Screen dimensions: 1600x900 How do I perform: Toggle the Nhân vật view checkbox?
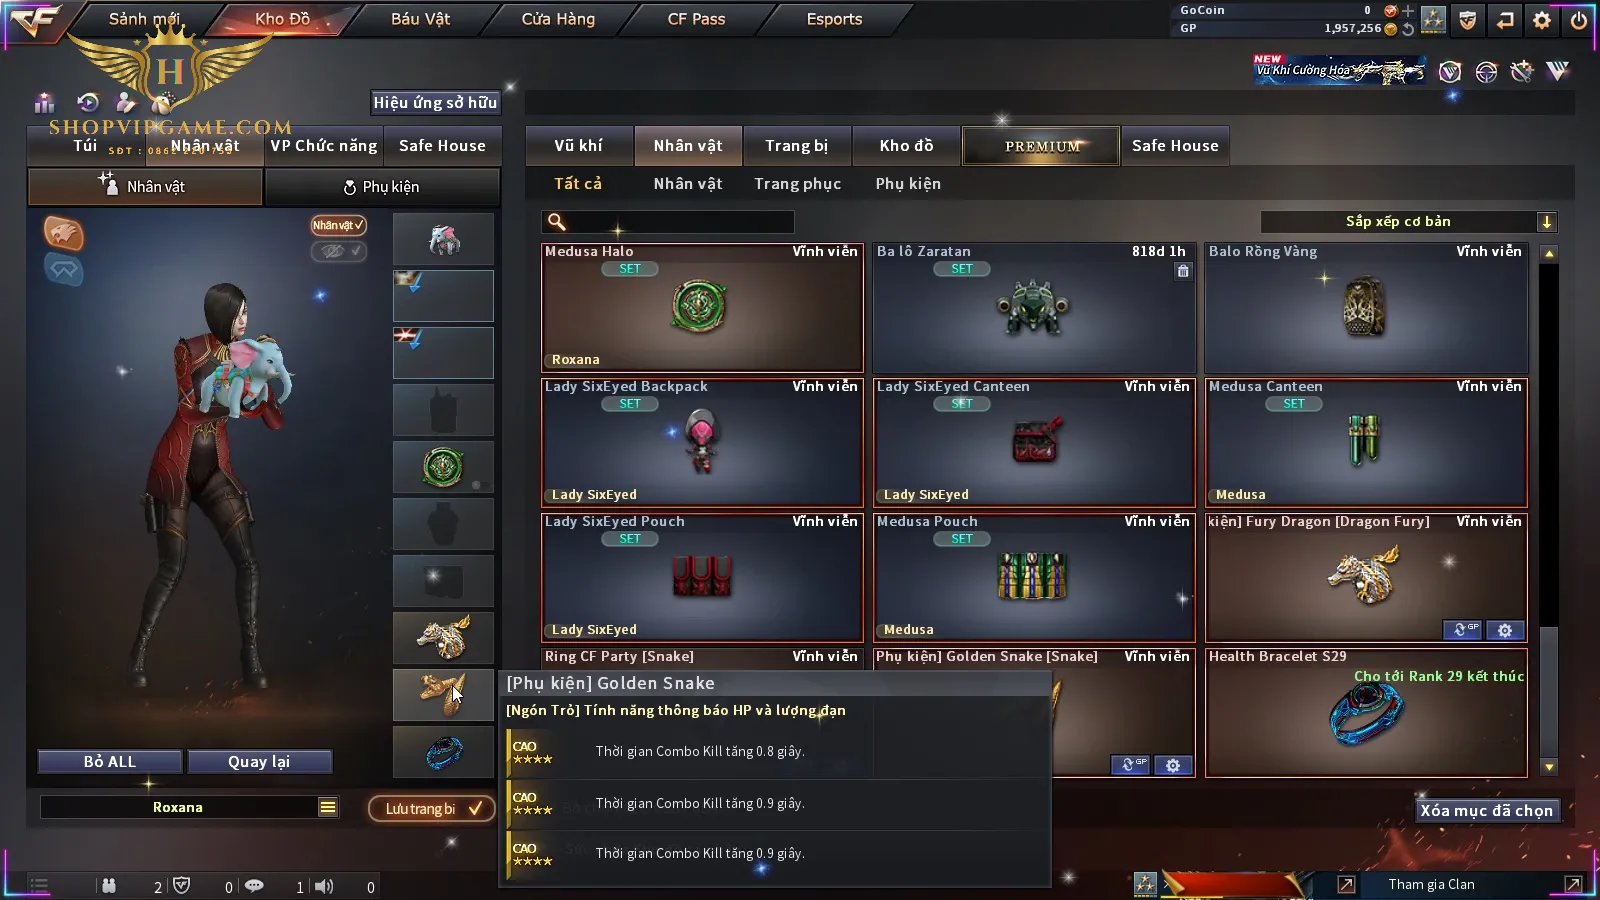click(338, 225)
